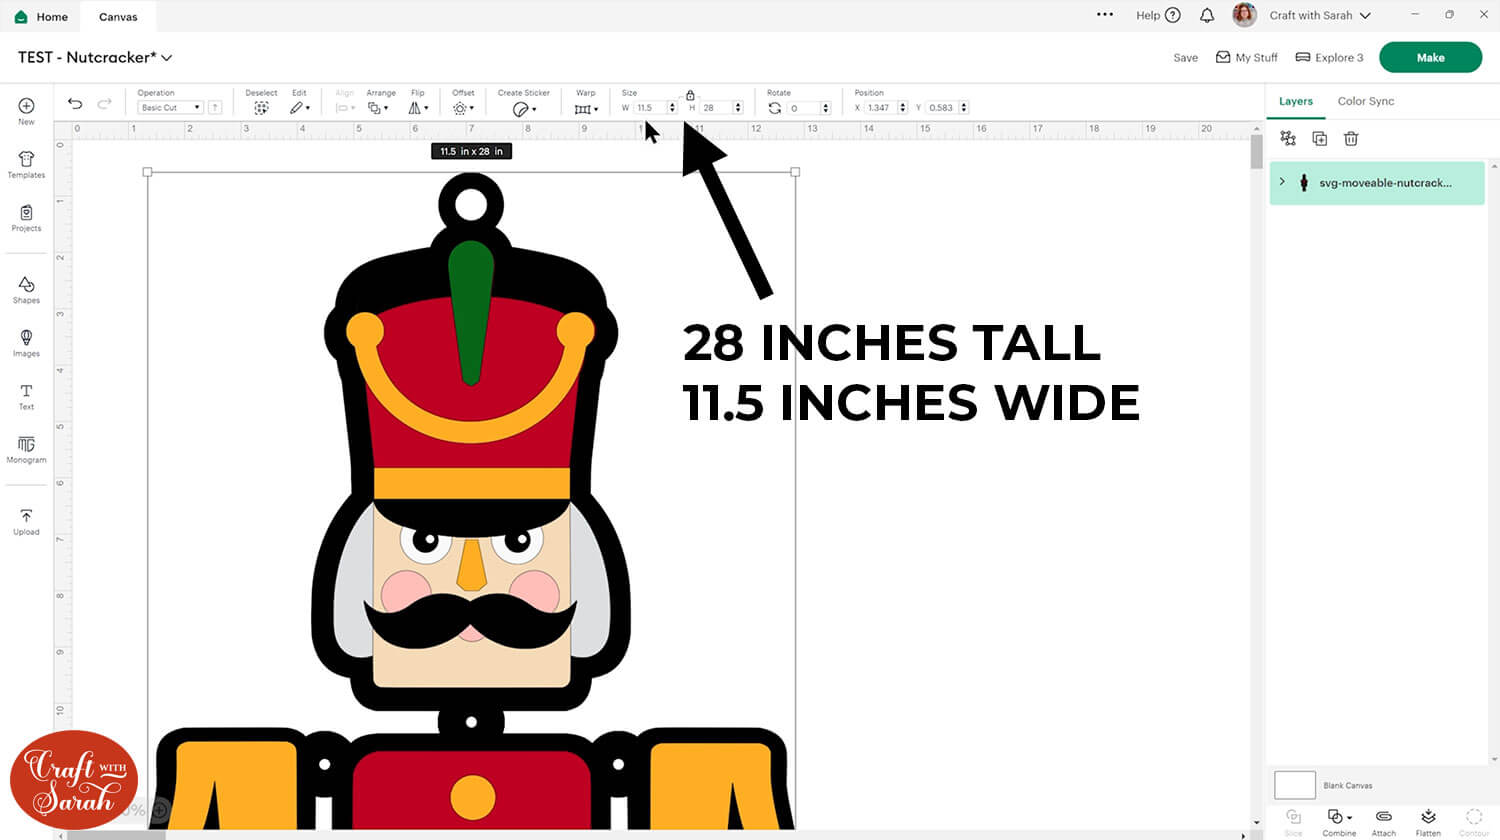Expand the project name dropdown
This screenshot has height=840, width=1500.
[167, 58]
